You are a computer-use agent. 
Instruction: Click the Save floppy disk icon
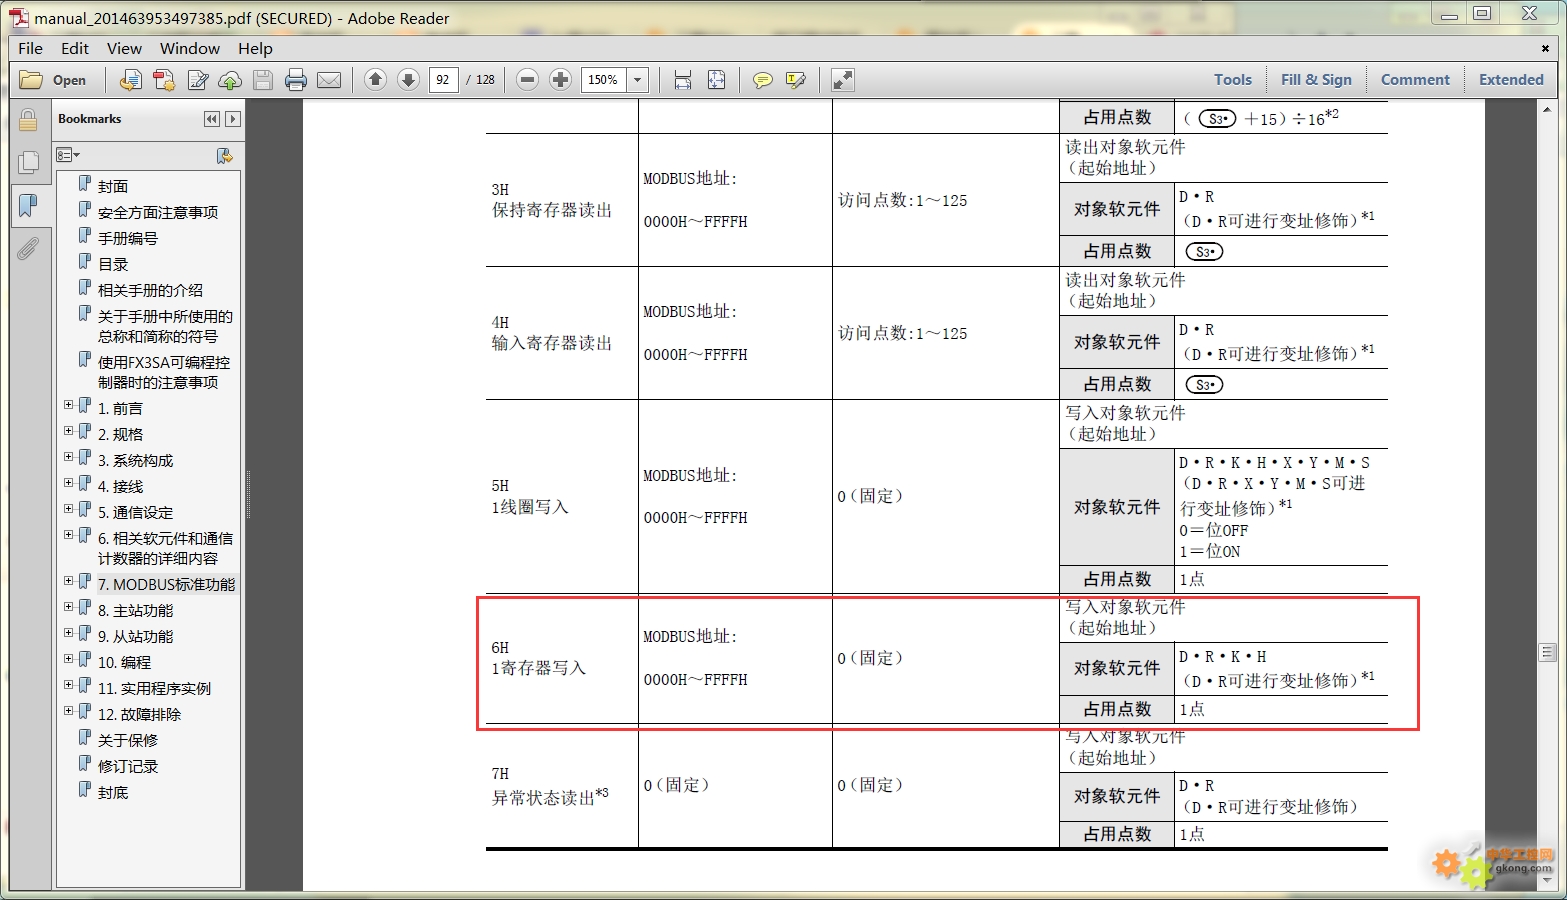(263, 80)
